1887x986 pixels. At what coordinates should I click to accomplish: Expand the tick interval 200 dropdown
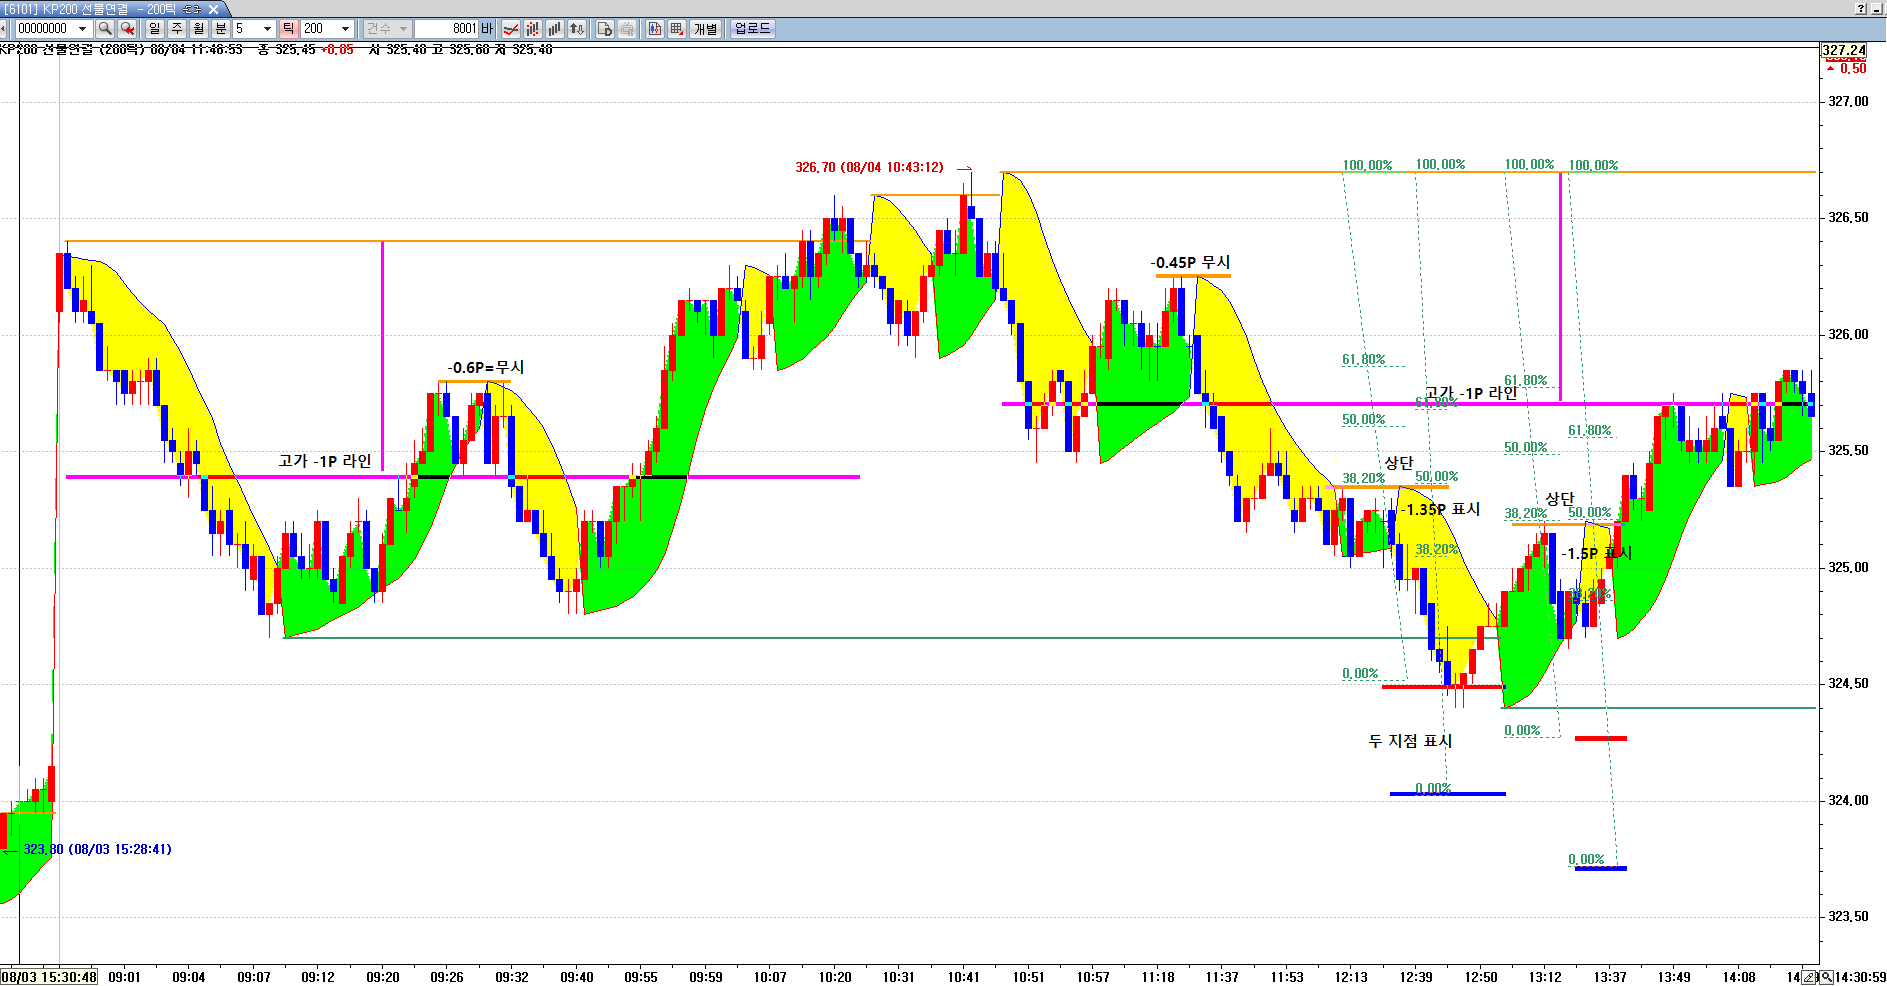coord(346,29)
